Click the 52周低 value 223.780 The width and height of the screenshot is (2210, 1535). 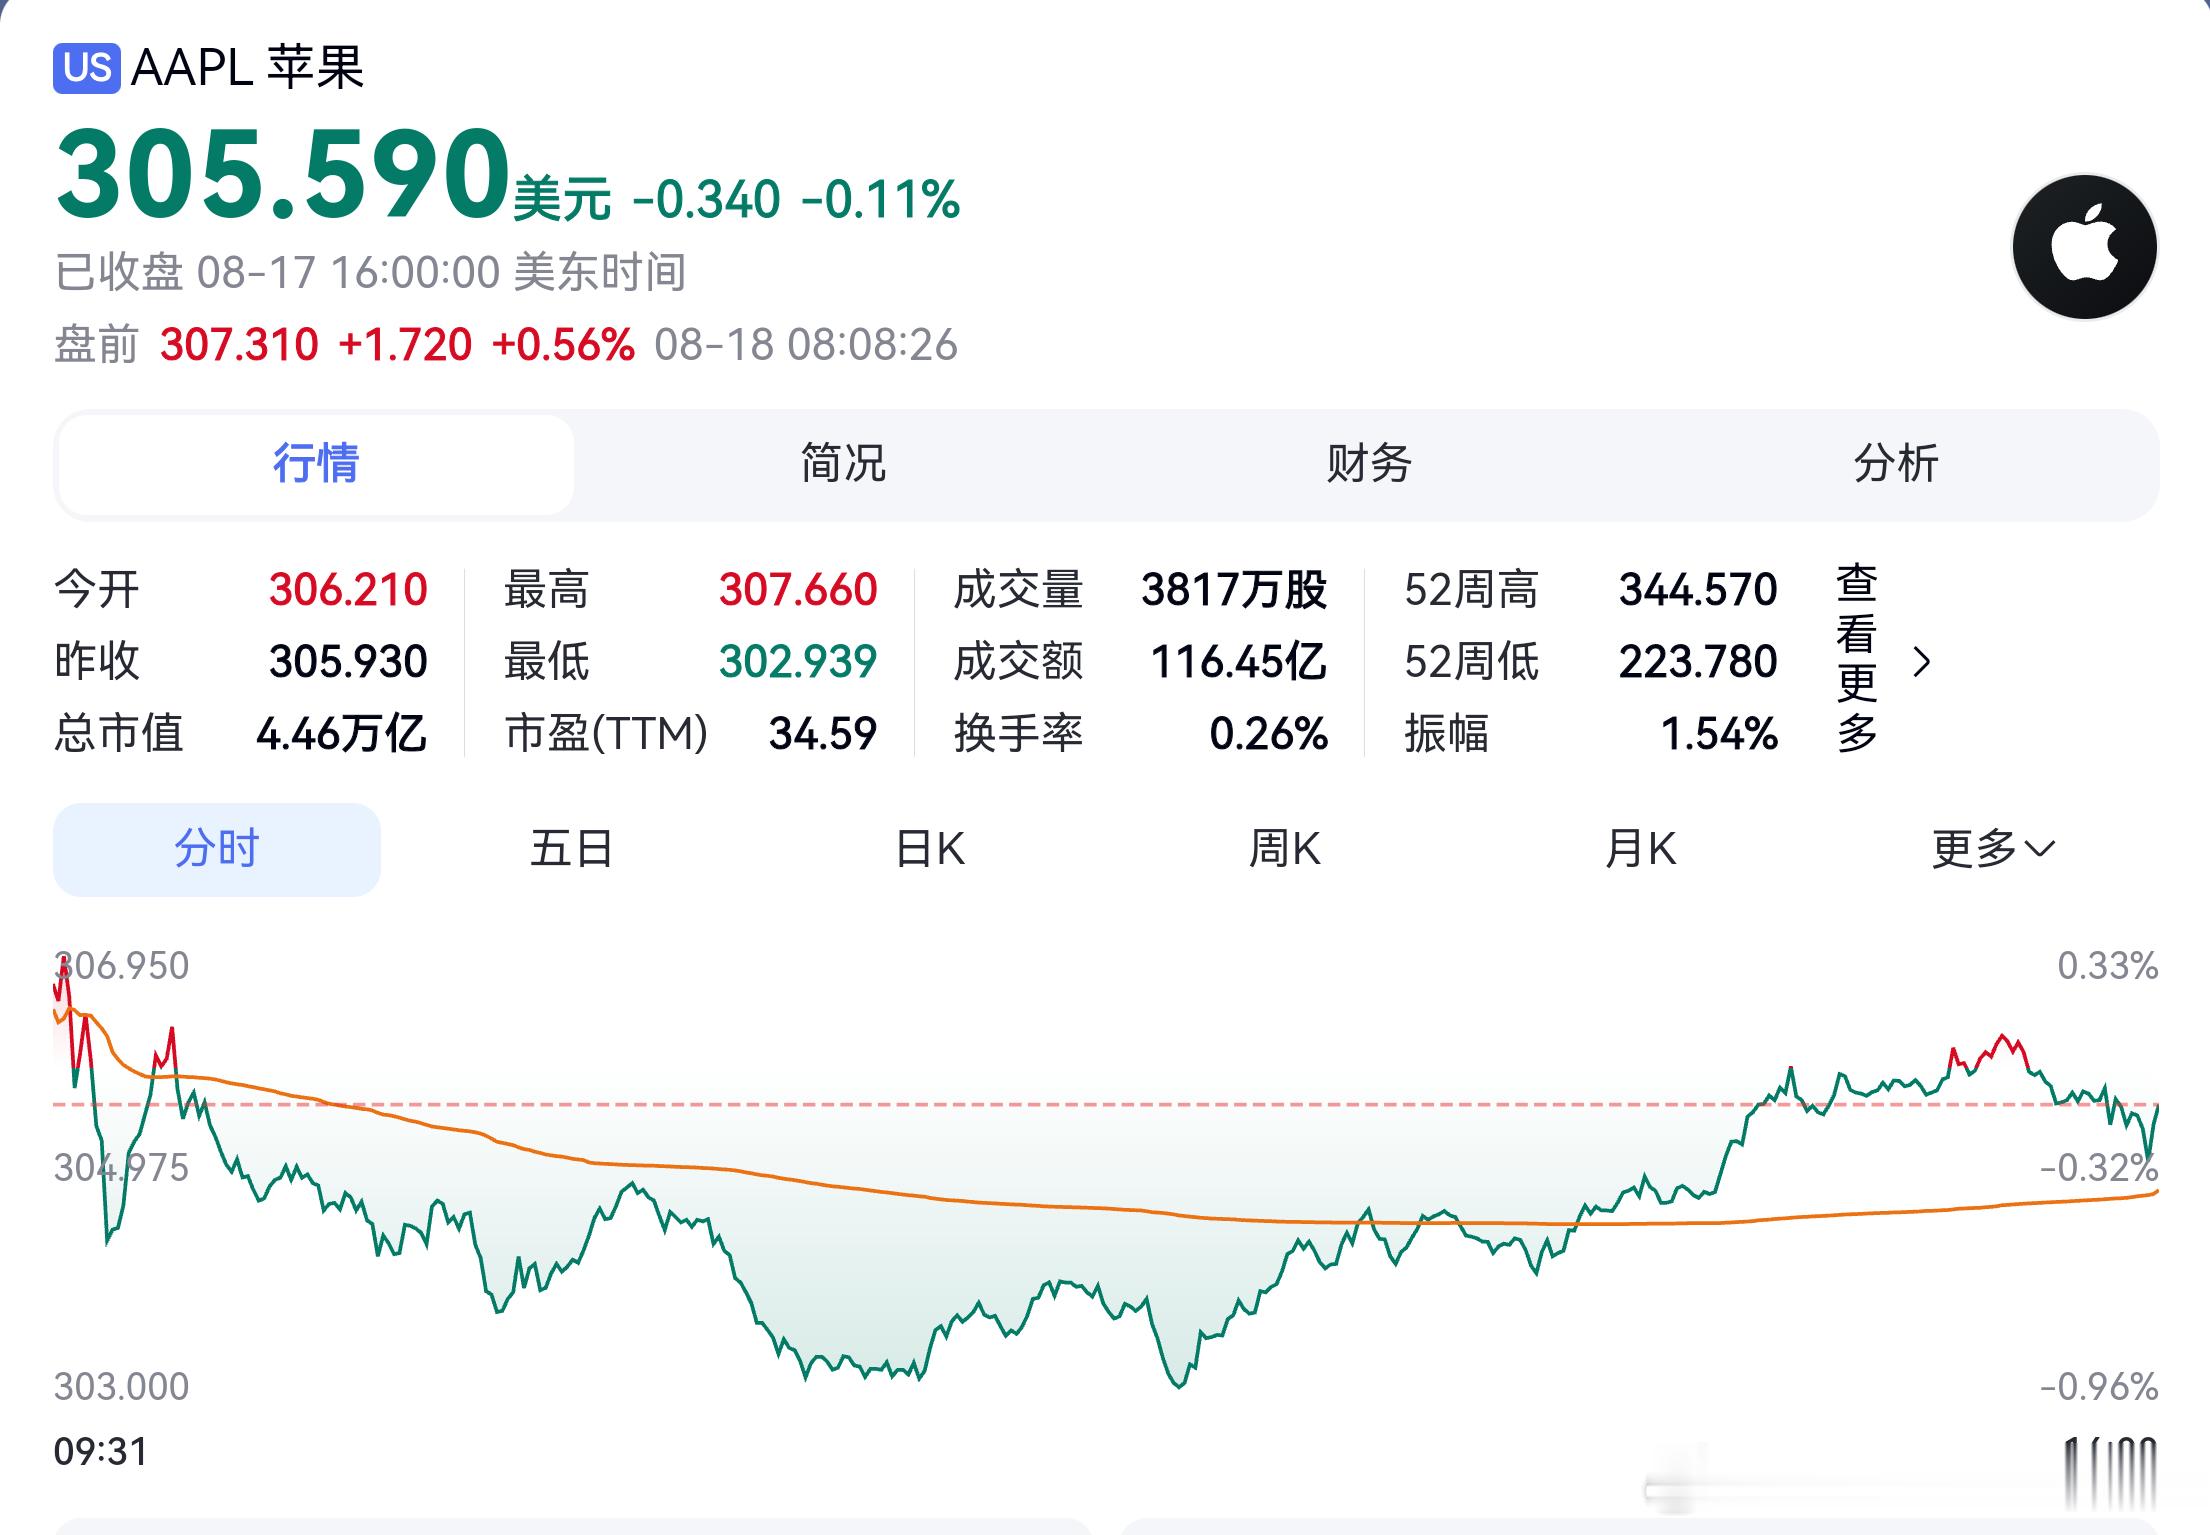tap(1698, 661)
